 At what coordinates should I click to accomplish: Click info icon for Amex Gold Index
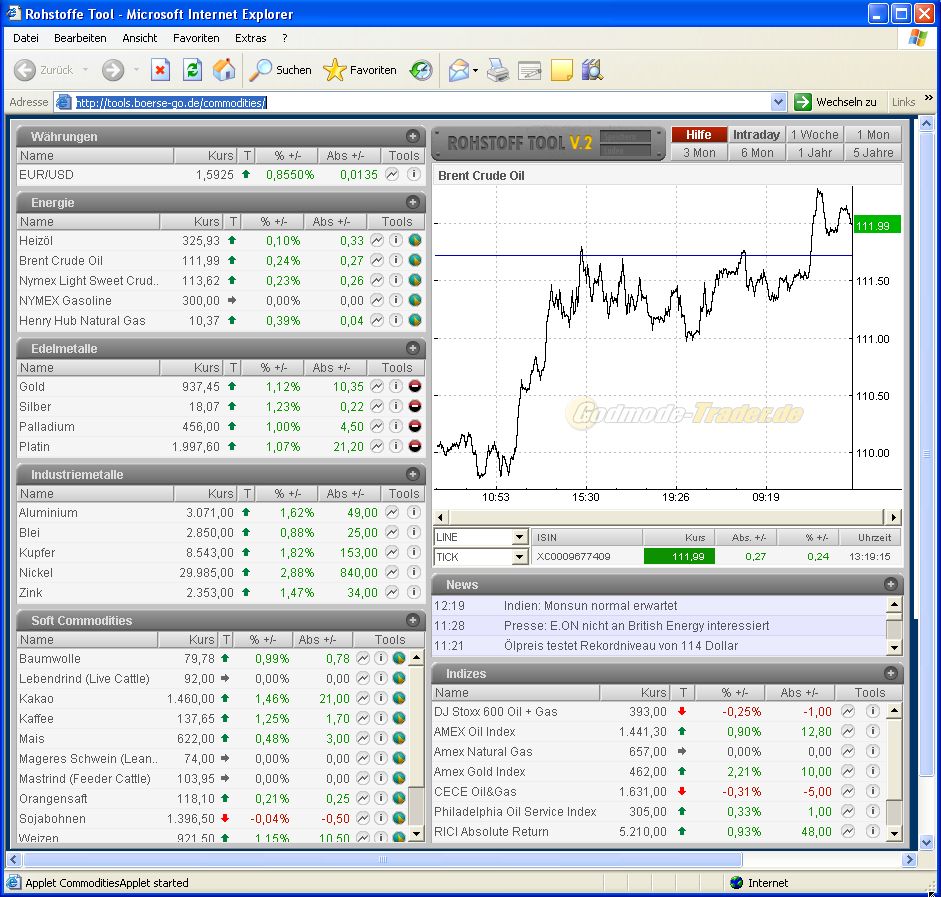point(873,772)
